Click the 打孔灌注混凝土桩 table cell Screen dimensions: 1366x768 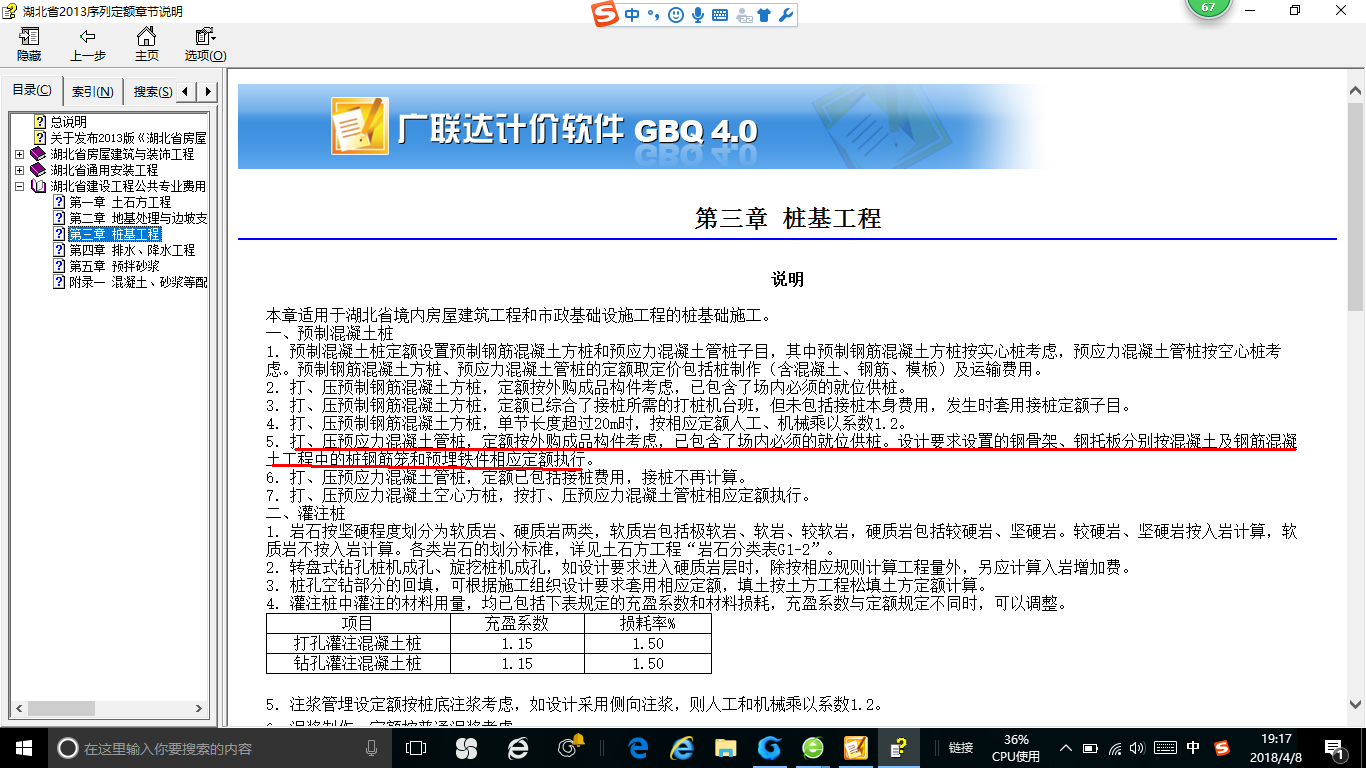pyautogui.click(x=358, y=643)
